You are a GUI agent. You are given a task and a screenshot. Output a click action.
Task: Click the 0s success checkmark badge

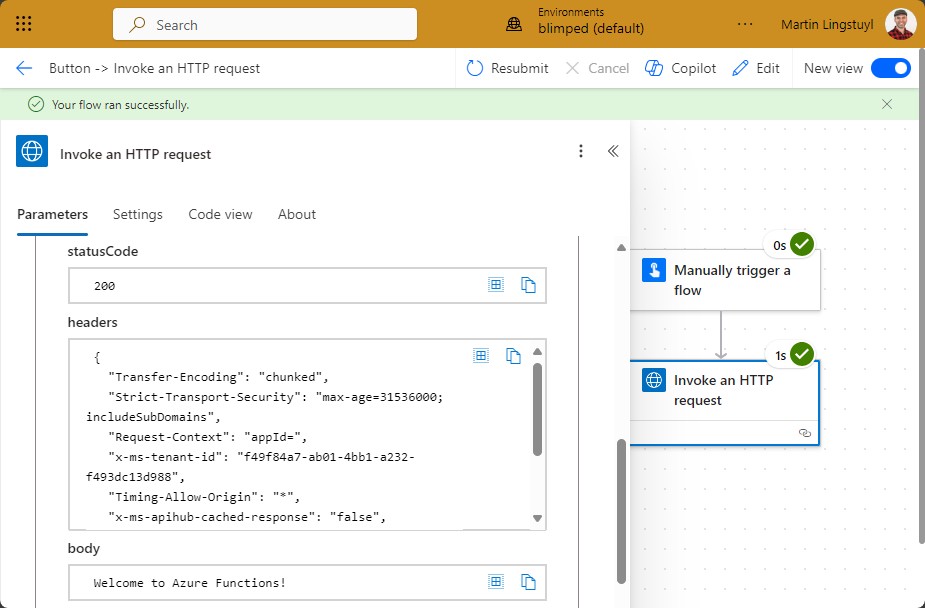[x=802, y=244]
